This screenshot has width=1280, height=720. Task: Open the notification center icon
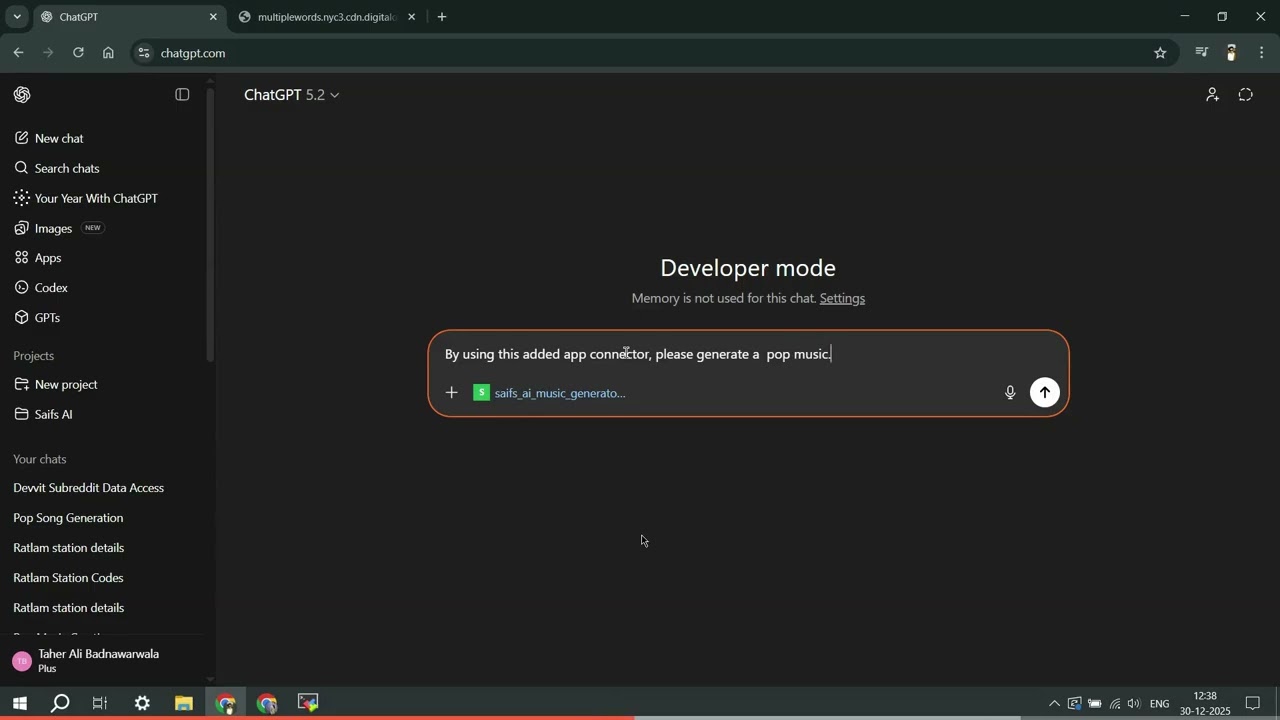point(1253,704)
